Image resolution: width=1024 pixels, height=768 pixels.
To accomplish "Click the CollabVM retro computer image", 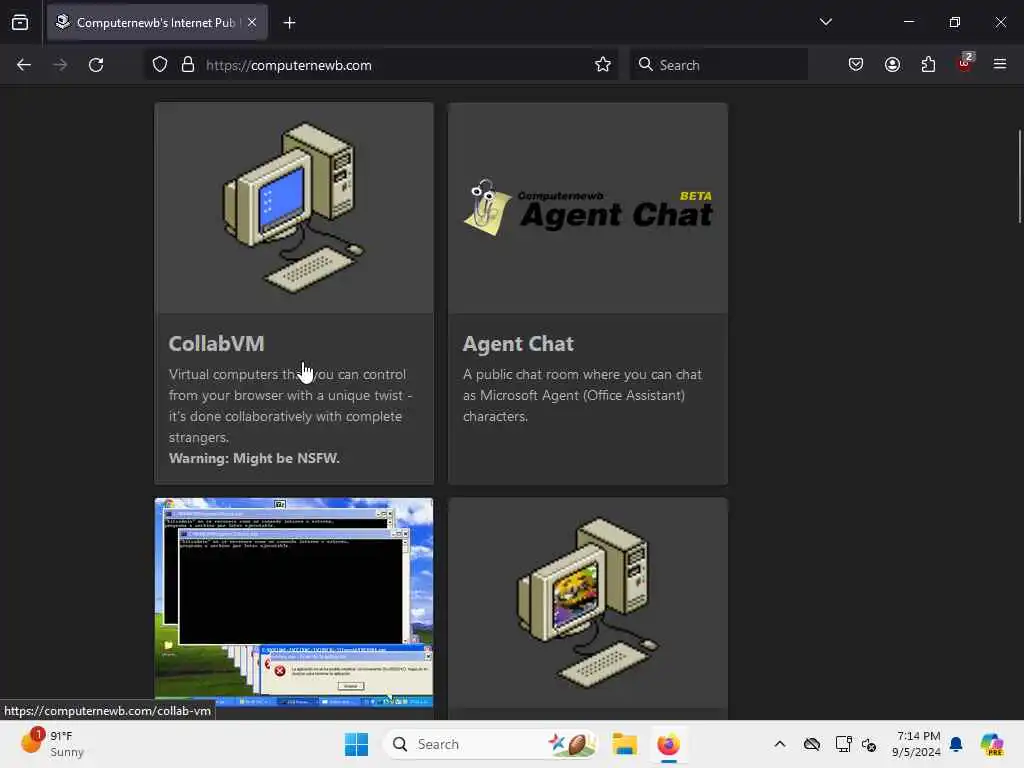I will 294,208.
